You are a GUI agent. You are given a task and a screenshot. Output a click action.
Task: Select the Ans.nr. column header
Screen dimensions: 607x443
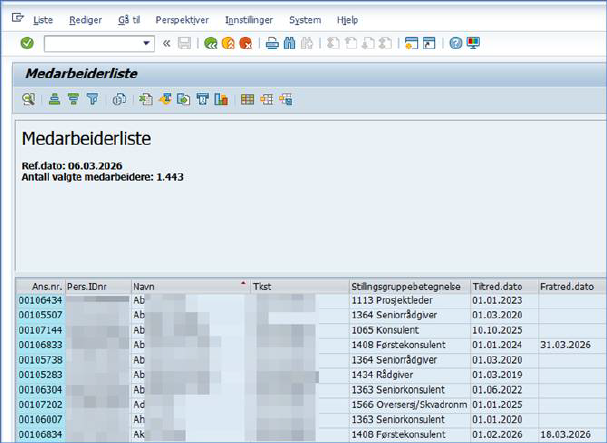41,287
